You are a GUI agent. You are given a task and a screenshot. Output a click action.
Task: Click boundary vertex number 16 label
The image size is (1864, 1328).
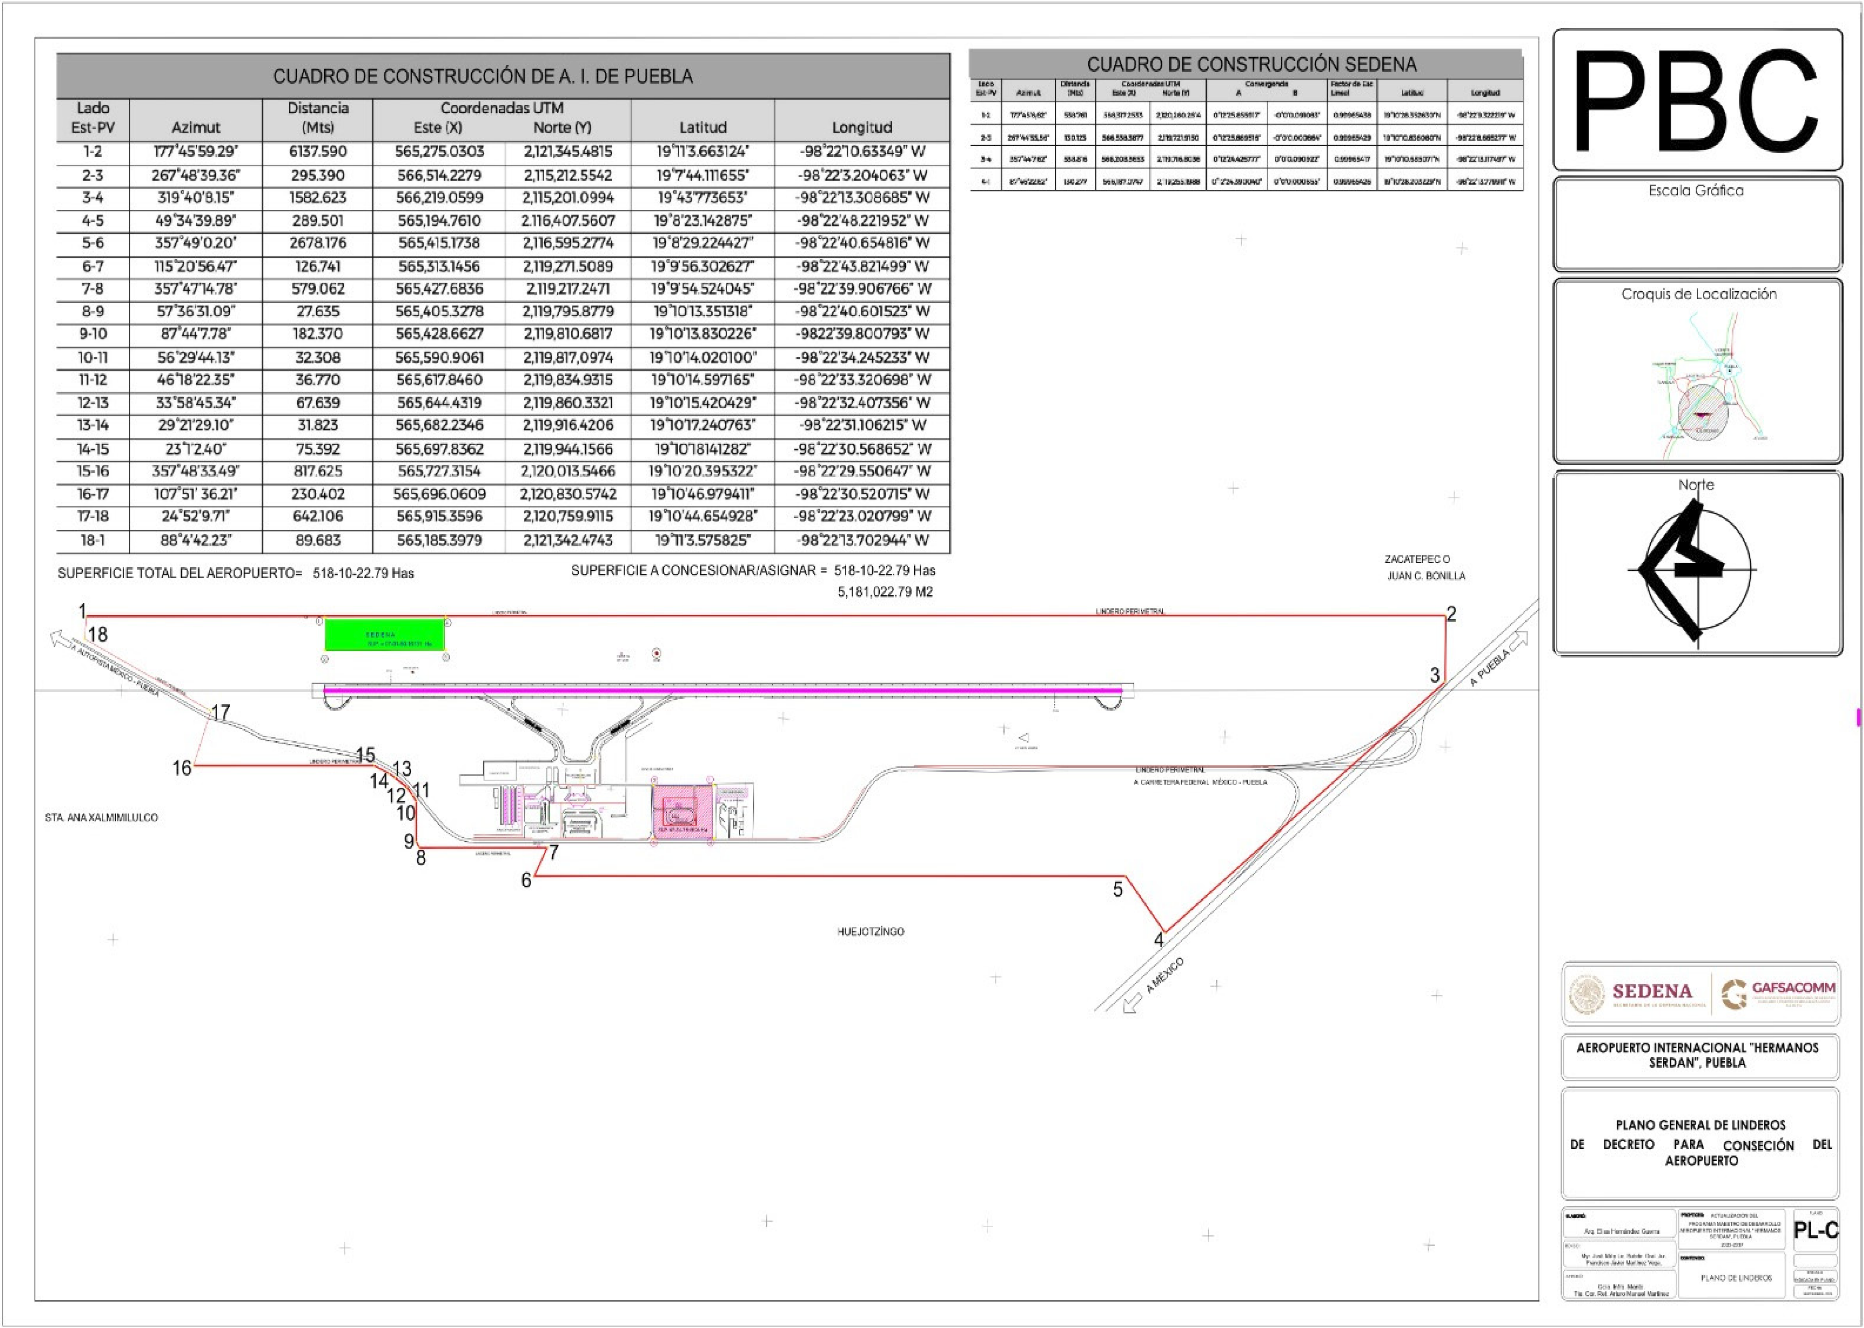[x=181, y=768]
